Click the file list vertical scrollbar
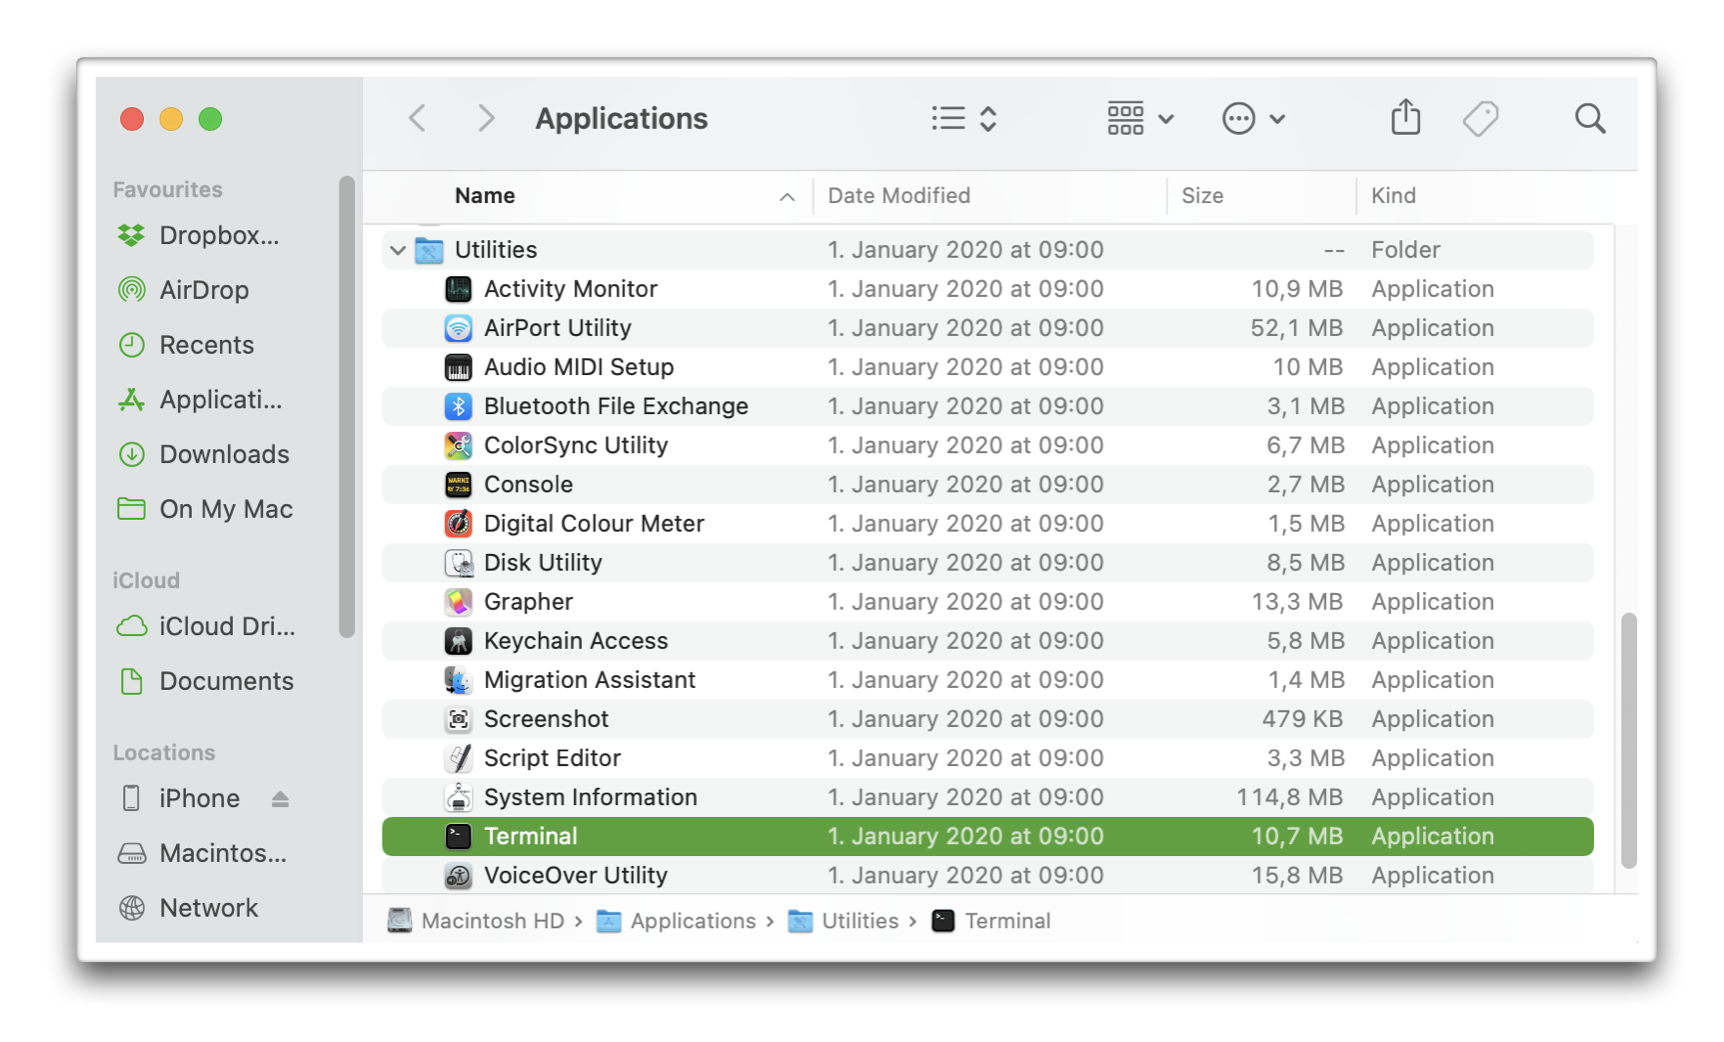 (1628, 740)
